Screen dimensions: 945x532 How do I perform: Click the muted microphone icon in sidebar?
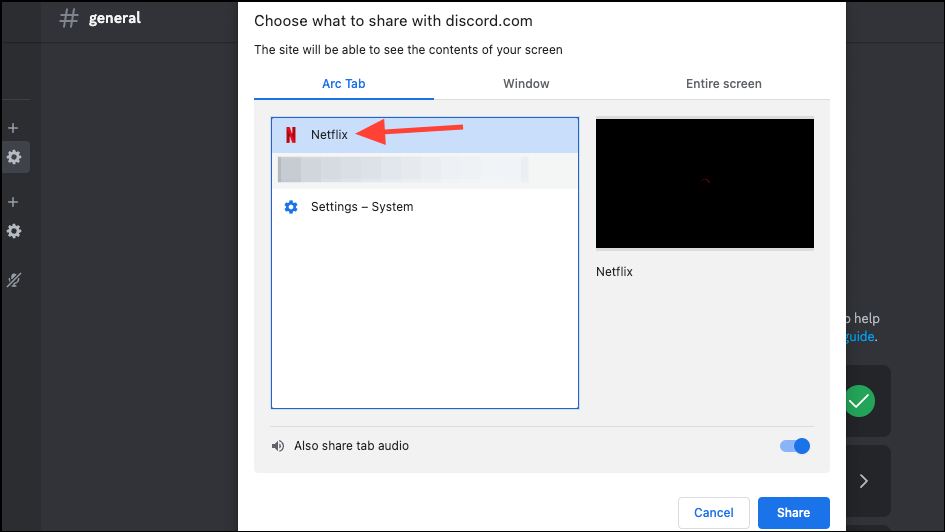pos(14,280)
